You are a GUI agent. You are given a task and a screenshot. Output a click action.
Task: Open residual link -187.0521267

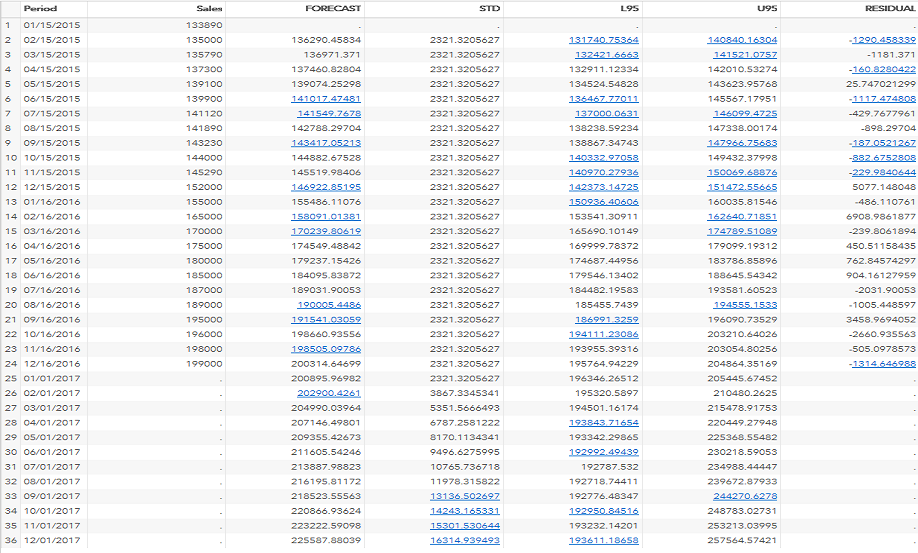click(x=882, y=143)
